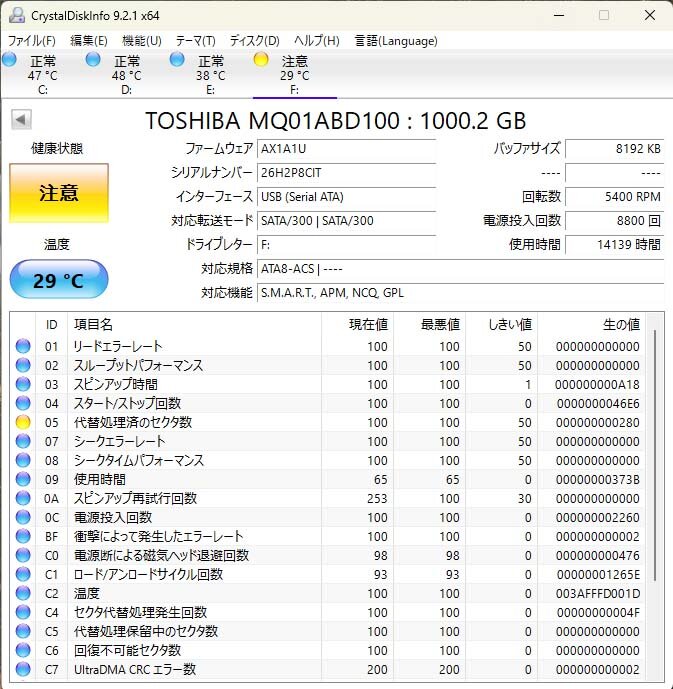Click the buffer size field 8192 KB
This screenshot has height=689, width=673.
click(x=614, y=149)
